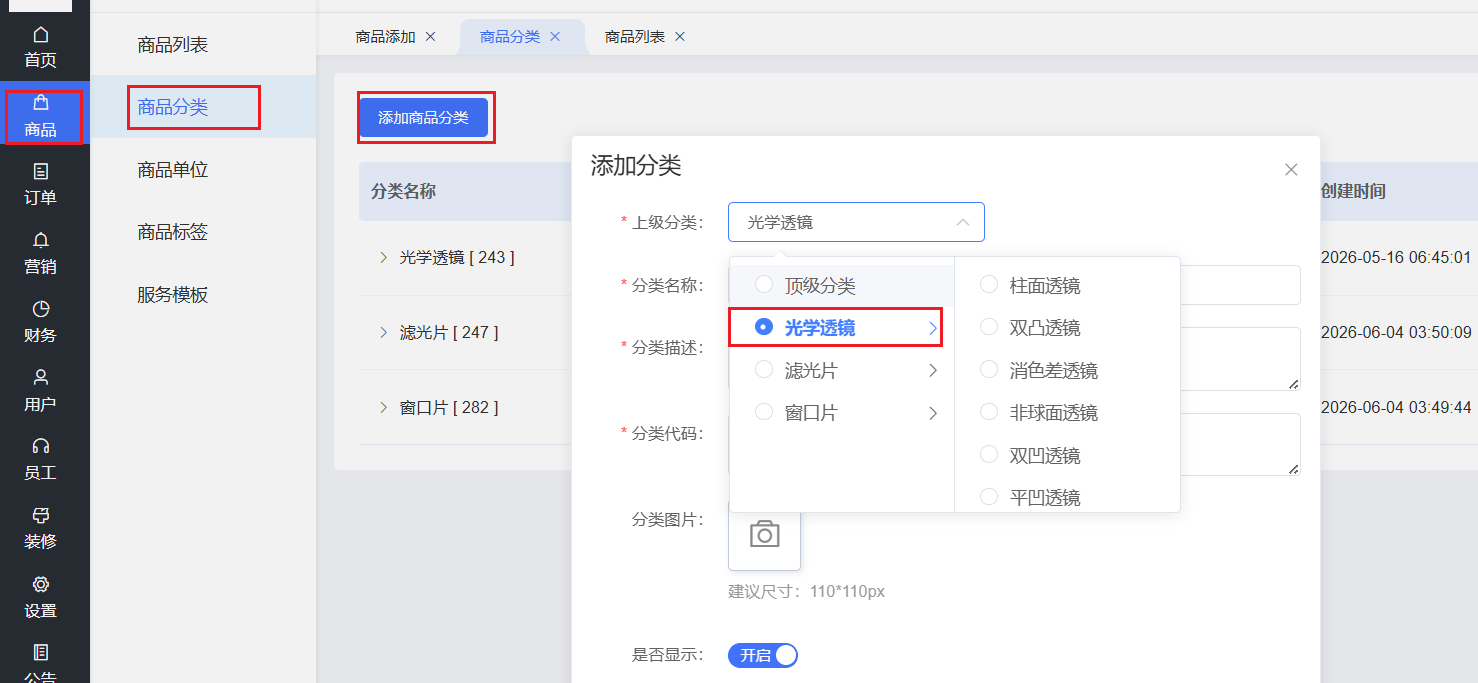Open 商品标签 in the submenu

pos(173,232)
